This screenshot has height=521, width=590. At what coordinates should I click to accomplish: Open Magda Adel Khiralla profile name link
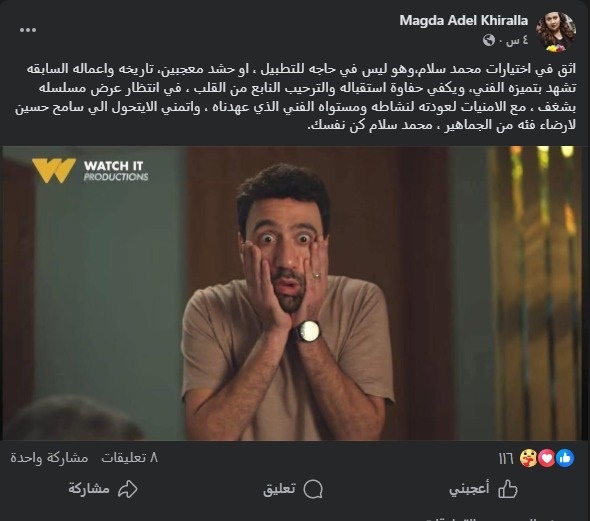click(x=464, y=20)
